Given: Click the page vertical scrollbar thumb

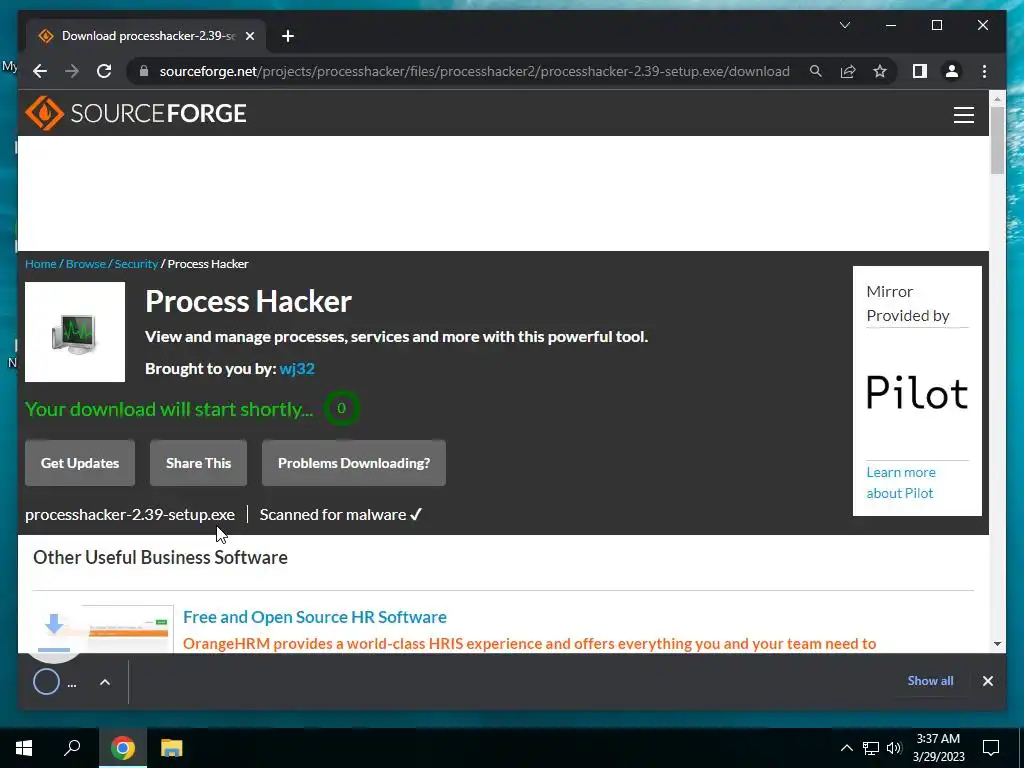Looking at the screenshot, I should [x=997, y=140].
